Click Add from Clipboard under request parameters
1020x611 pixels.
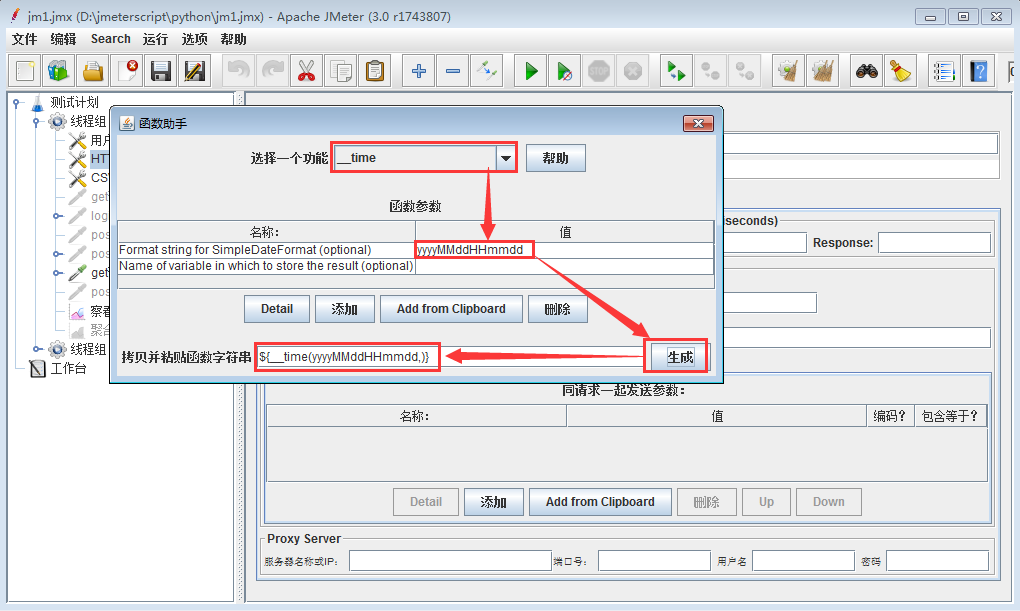pyautogui.click(x=600, y=502)
